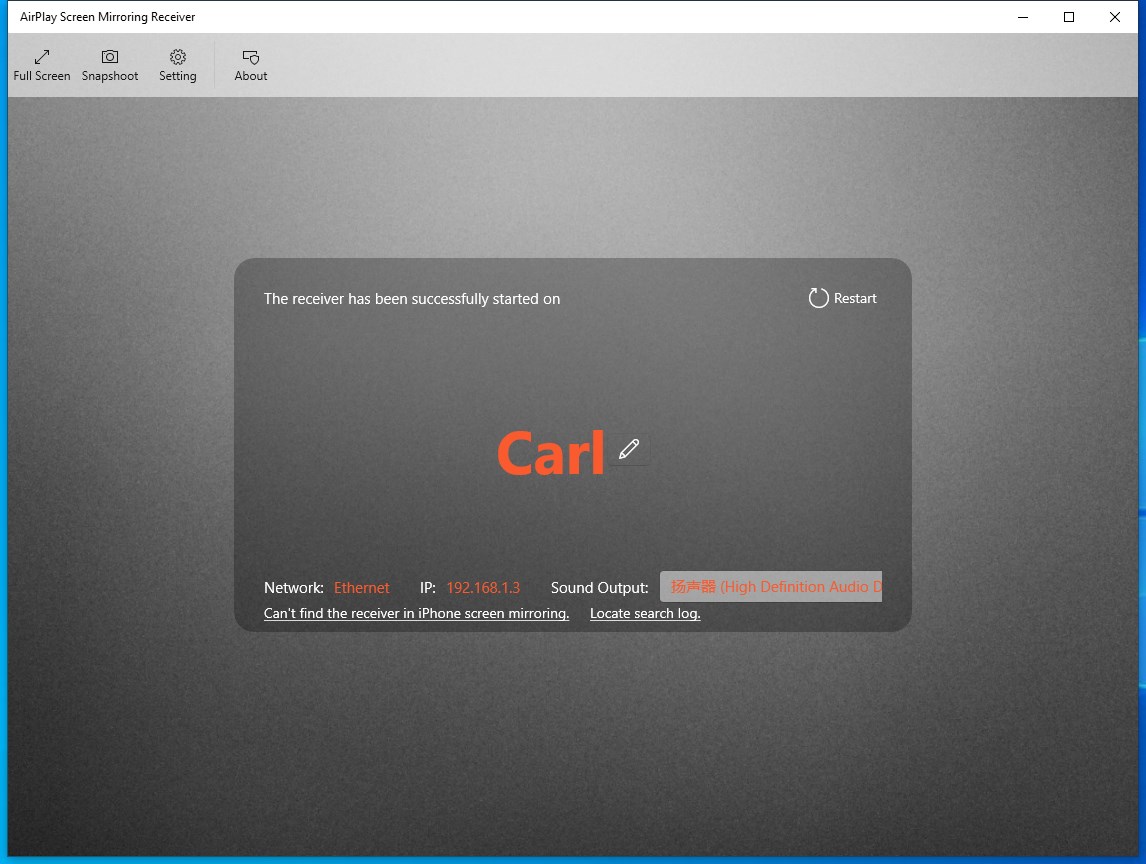Screen dimensions: 1146x864
Task: Close the AirPlay Screen Mirroring Receiver
Action: (1115, 17)
